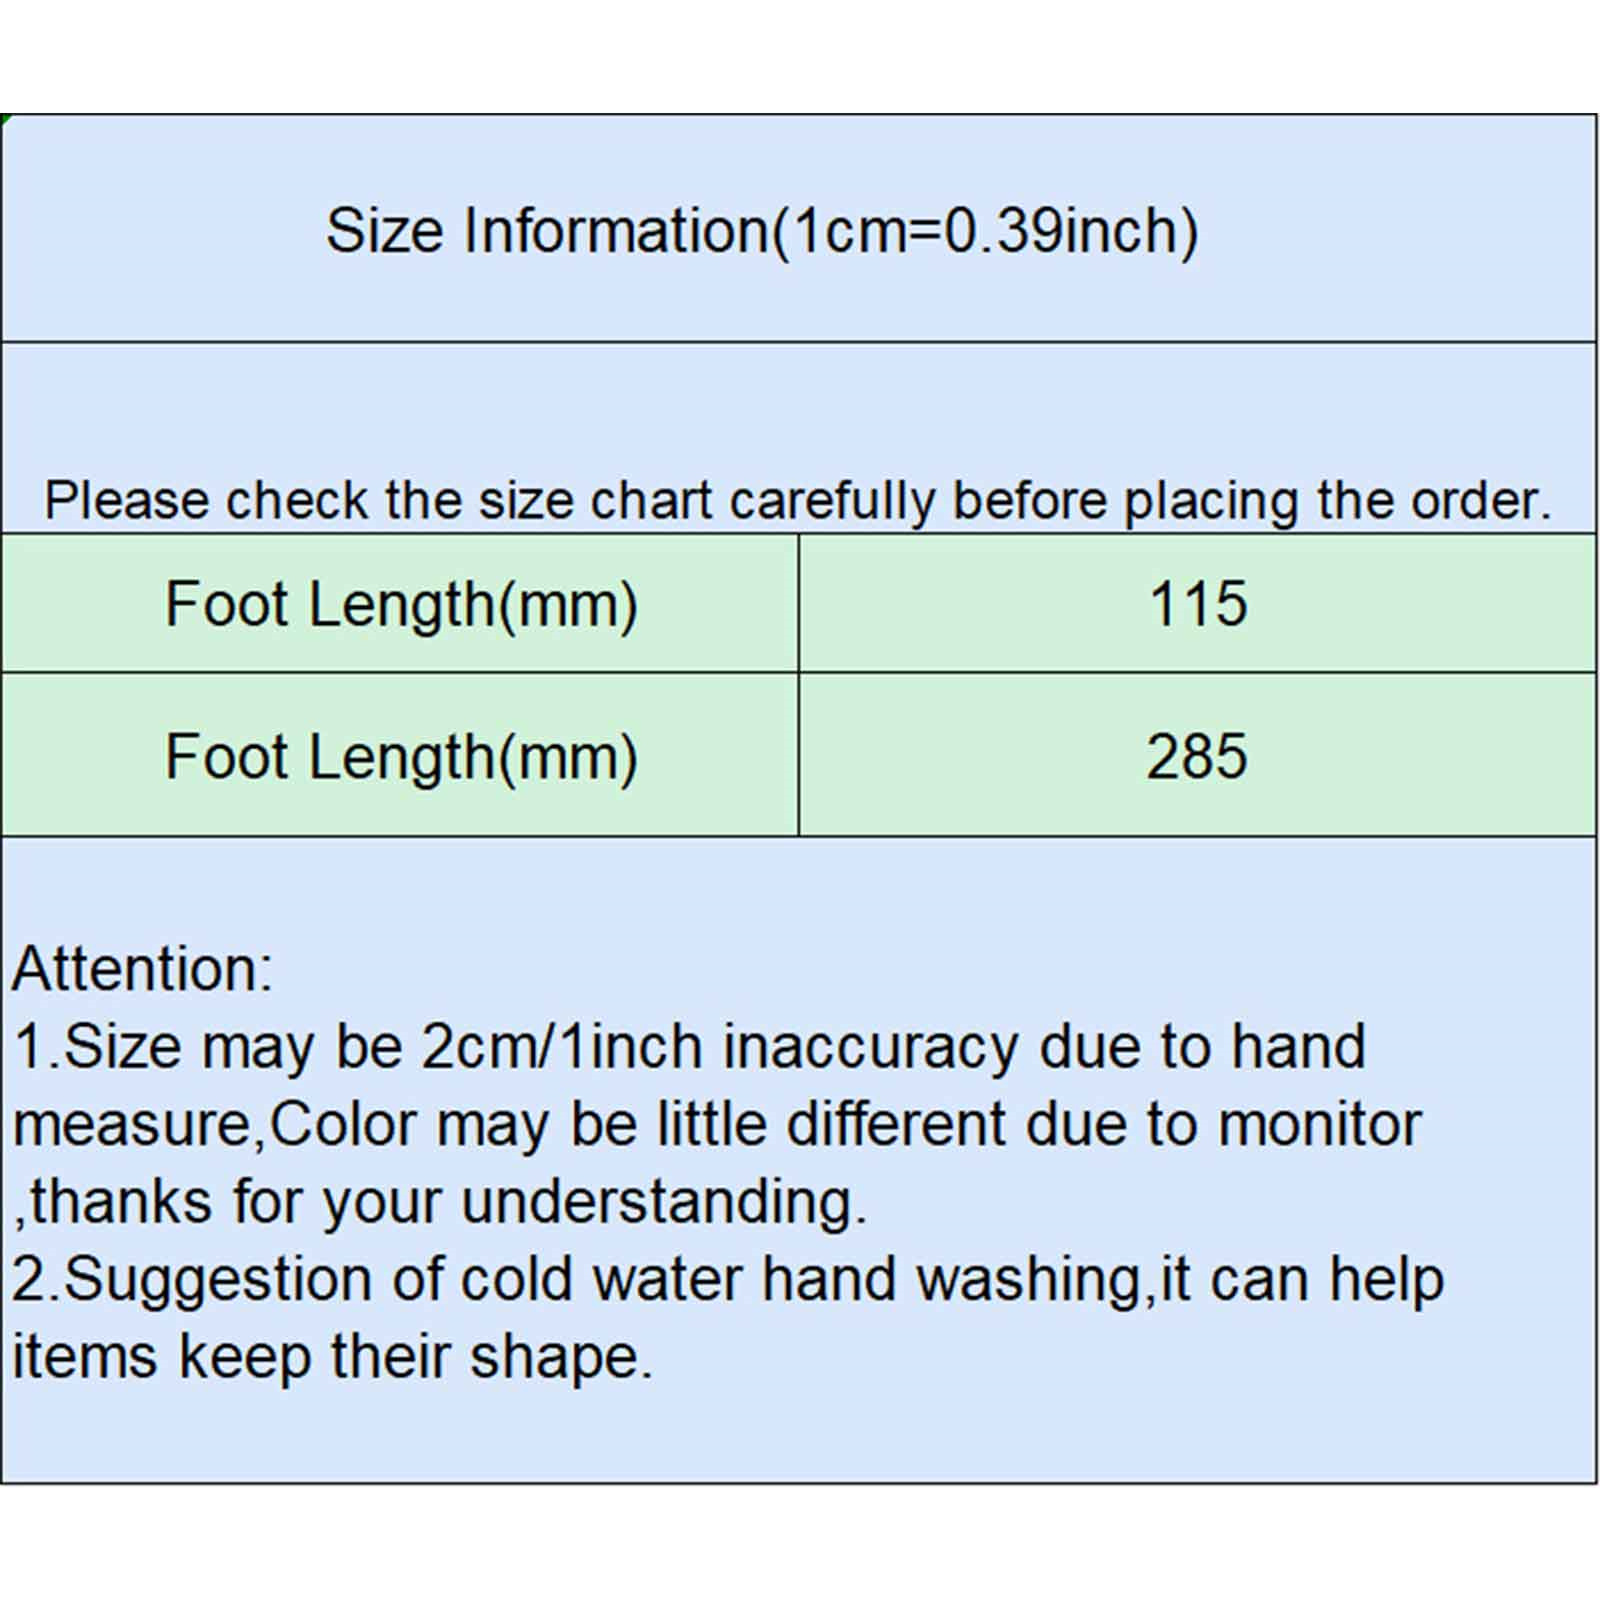Click the Attention: heading text
Image resolution: width=1600 pixels, height=1600 pixels.
(x=142, y=969)
